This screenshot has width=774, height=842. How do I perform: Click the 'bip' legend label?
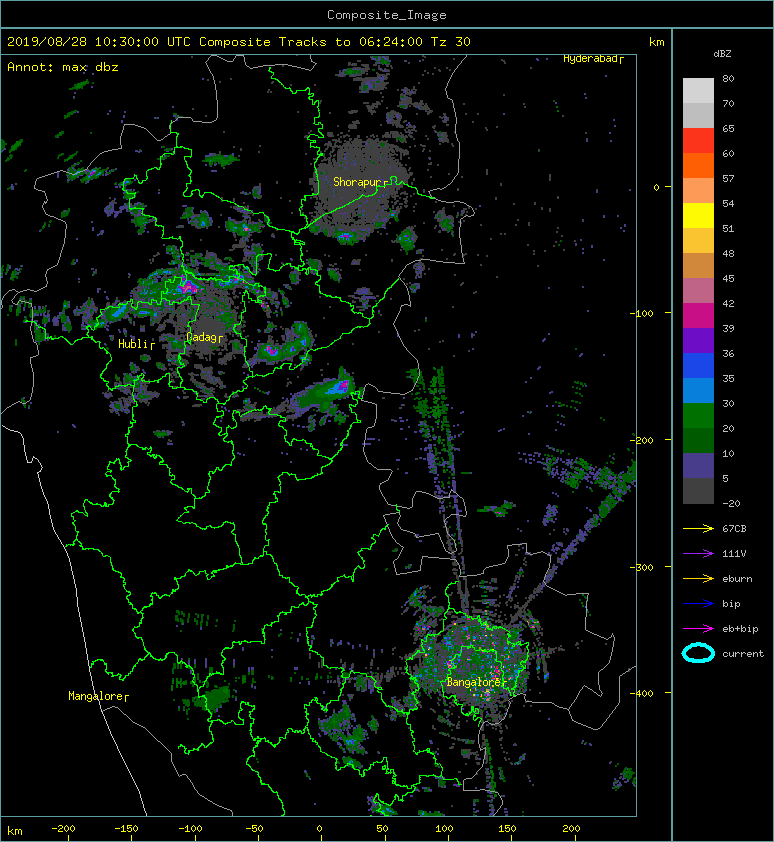(732, 604)
